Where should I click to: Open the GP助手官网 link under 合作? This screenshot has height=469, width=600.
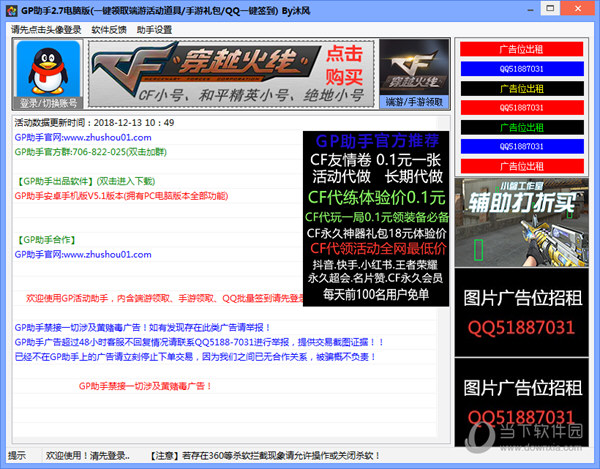pyautogui.click(x=83, y=254)
